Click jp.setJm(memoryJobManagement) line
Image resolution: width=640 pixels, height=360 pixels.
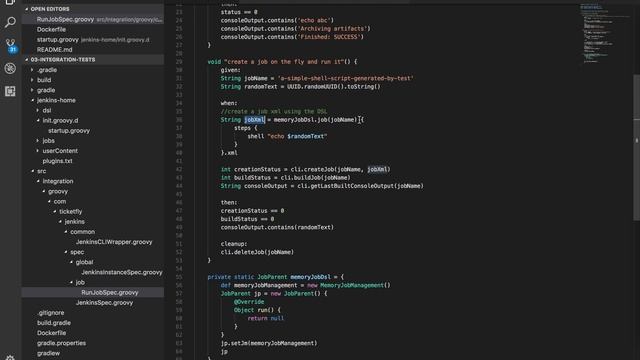click(x=269, y=343)
